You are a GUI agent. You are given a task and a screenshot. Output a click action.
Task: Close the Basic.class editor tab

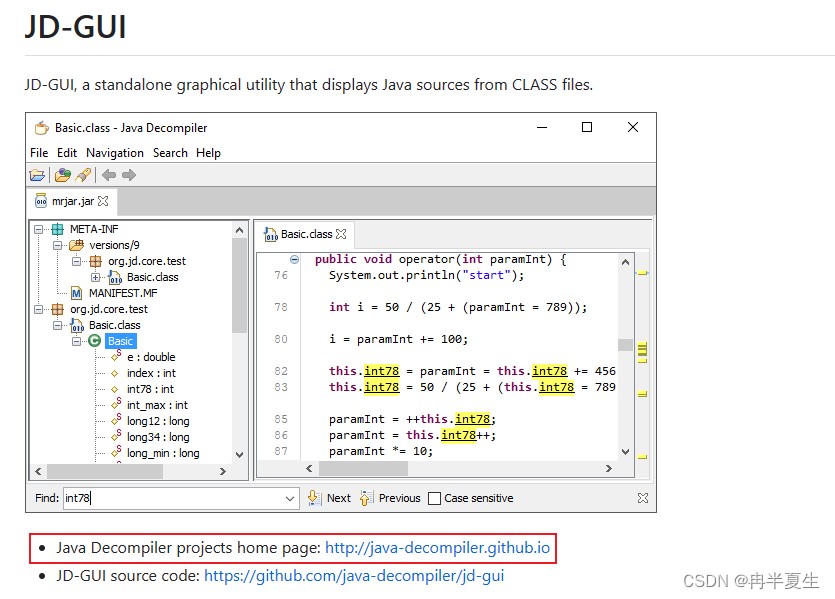pyautogui.click(x=341, y=234)
